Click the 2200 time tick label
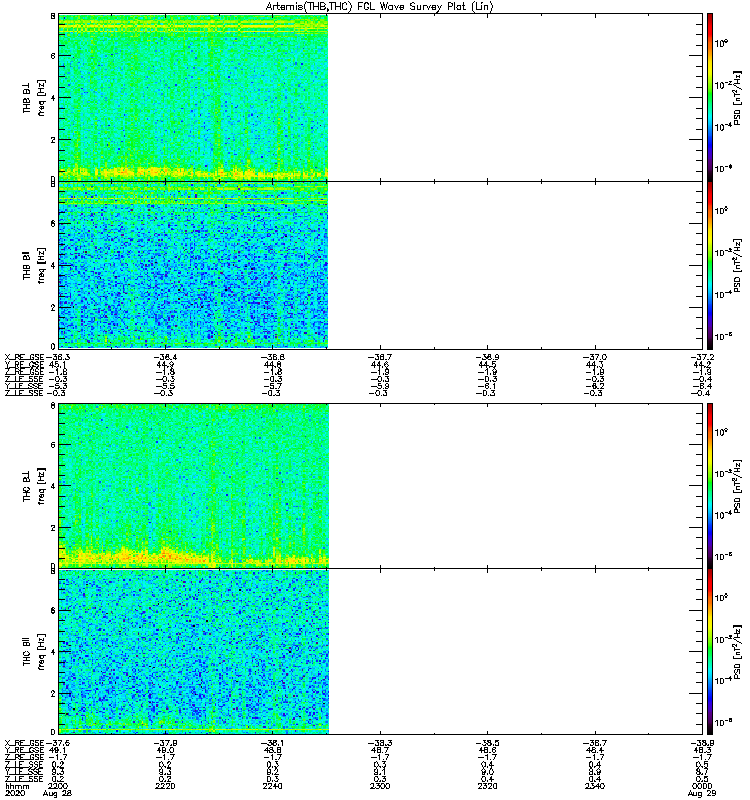Viewport: 750px width, 800px height. point(57,786)
